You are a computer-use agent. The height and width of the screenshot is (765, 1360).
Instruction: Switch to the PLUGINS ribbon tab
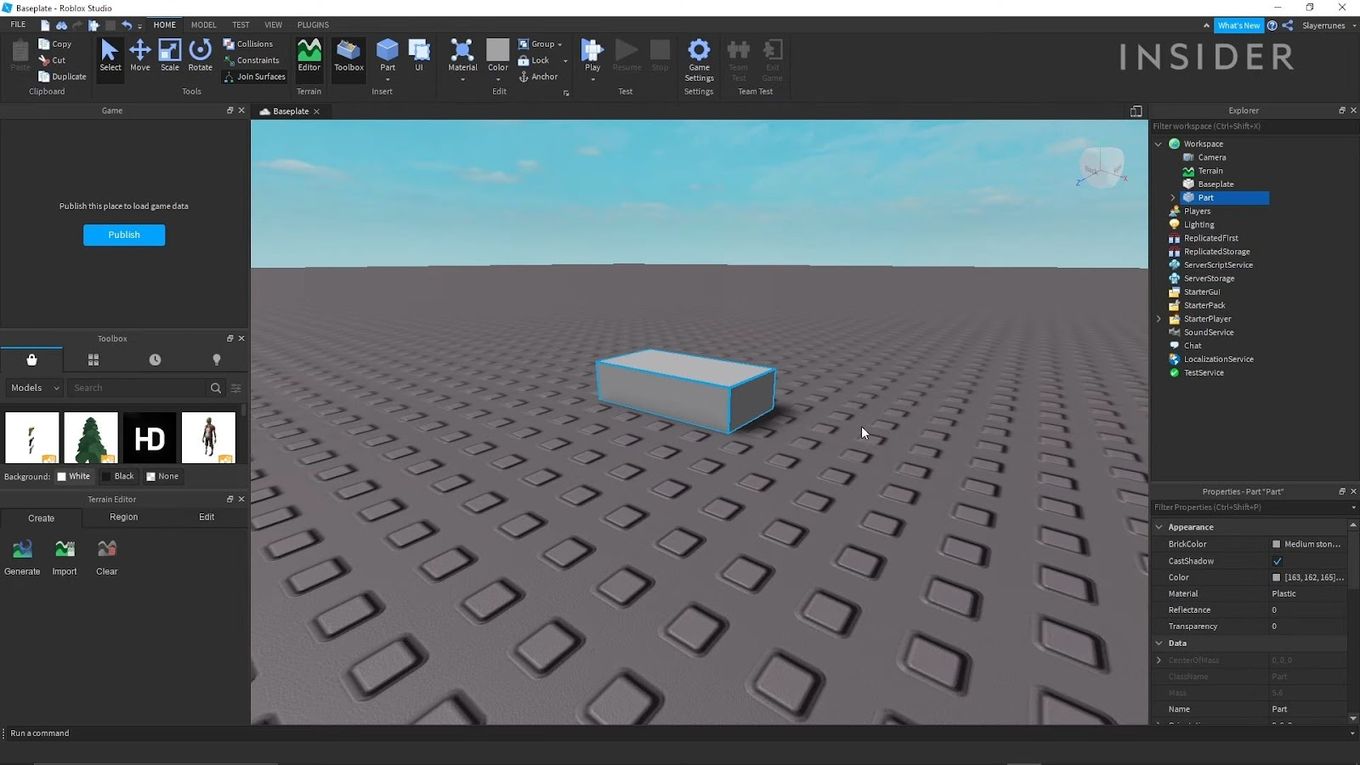313,25
